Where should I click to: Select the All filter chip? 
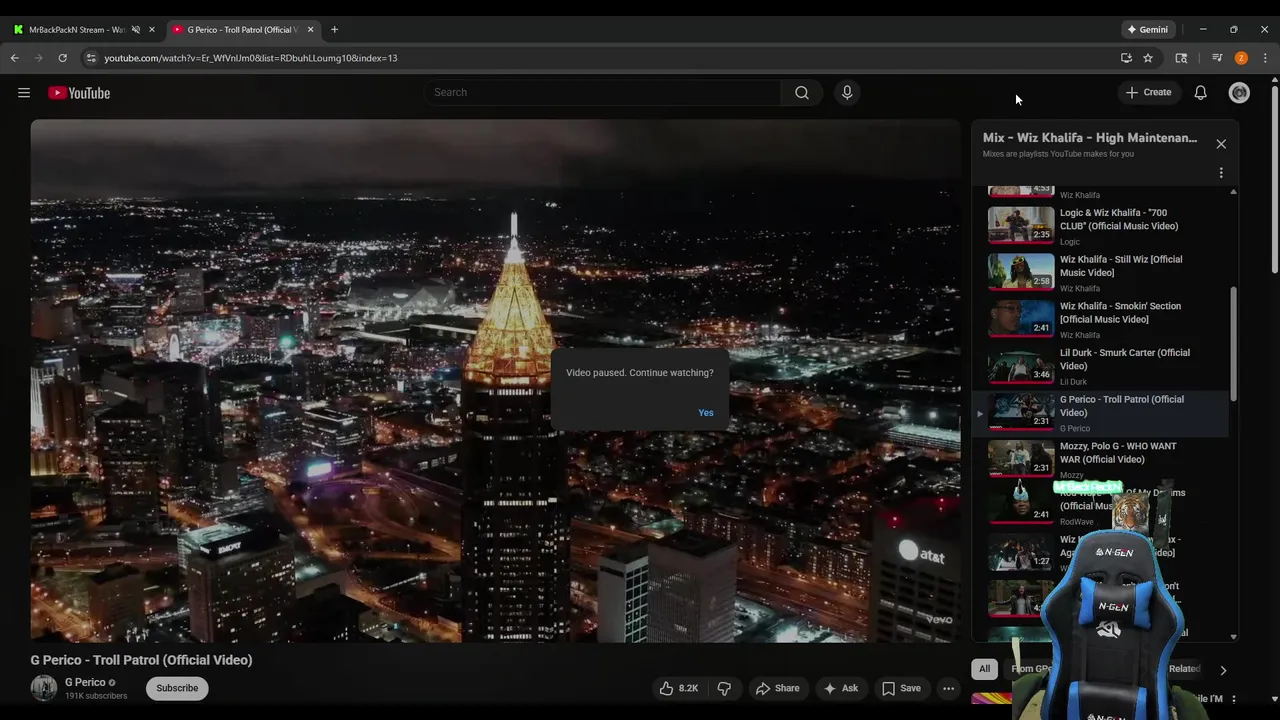[984, 669]
